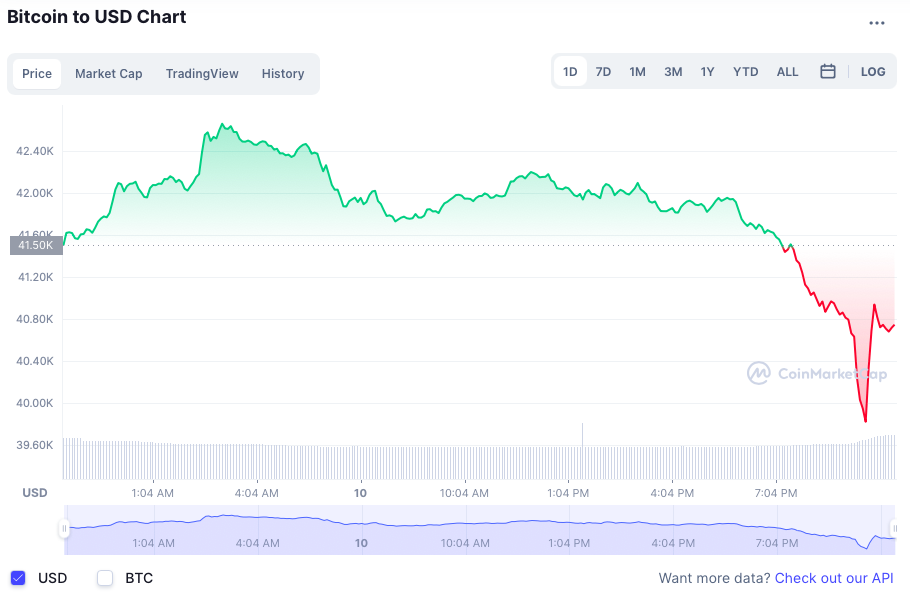Open the Check out our API link
Viewport: 910px width, 596px height.
point(834,578)
